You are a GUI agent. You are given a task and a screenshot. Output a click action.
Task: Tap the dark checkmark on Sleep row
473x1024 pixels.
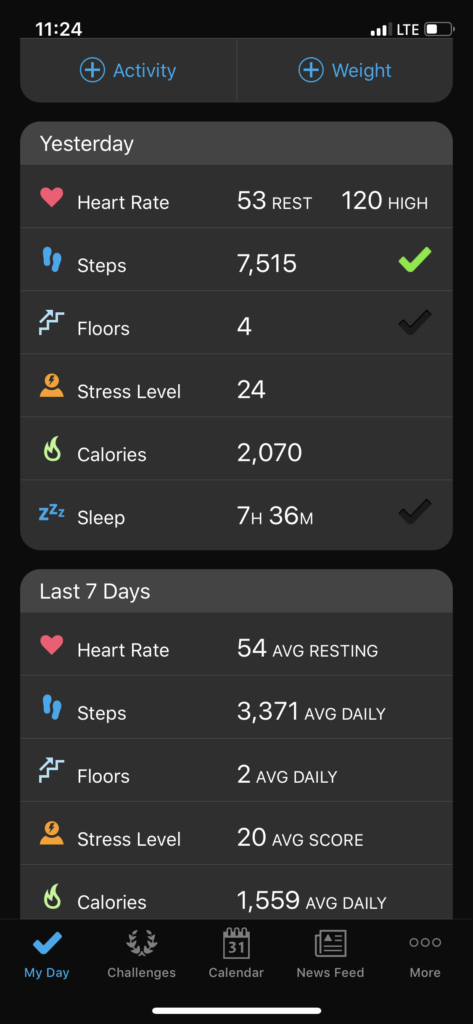pos(415,512)
